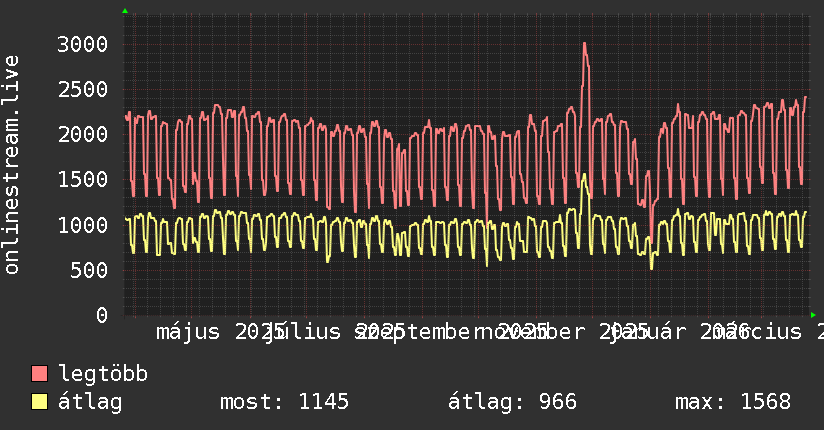Screen dimensions: 824x430
Task: Click the max: 1568 statistic
Action: click(x=733, y=402)
